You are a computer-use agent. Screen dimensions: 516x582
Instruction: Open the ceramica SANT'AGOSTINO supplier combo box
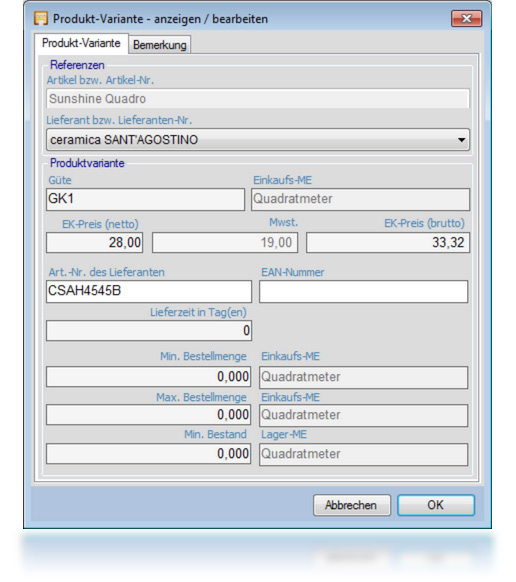[258, 140]
